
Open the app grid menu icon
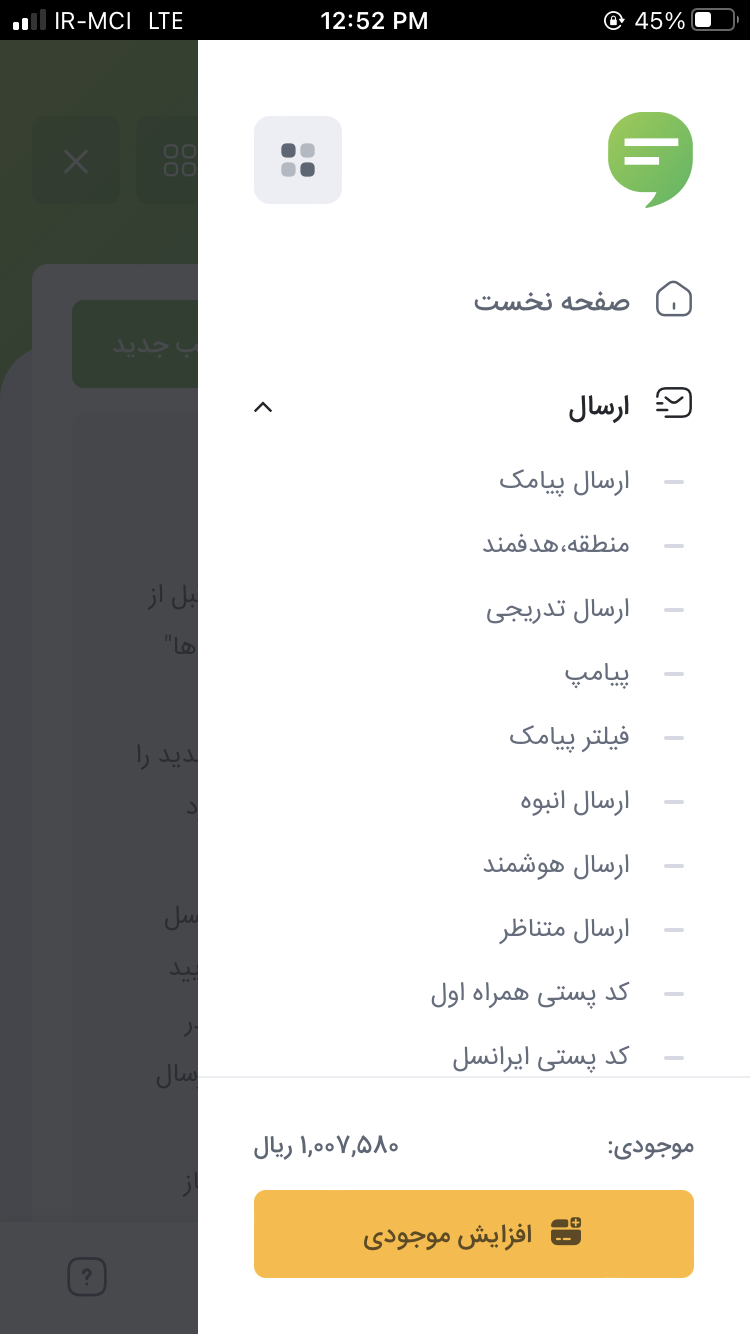[x=298, y=160]
